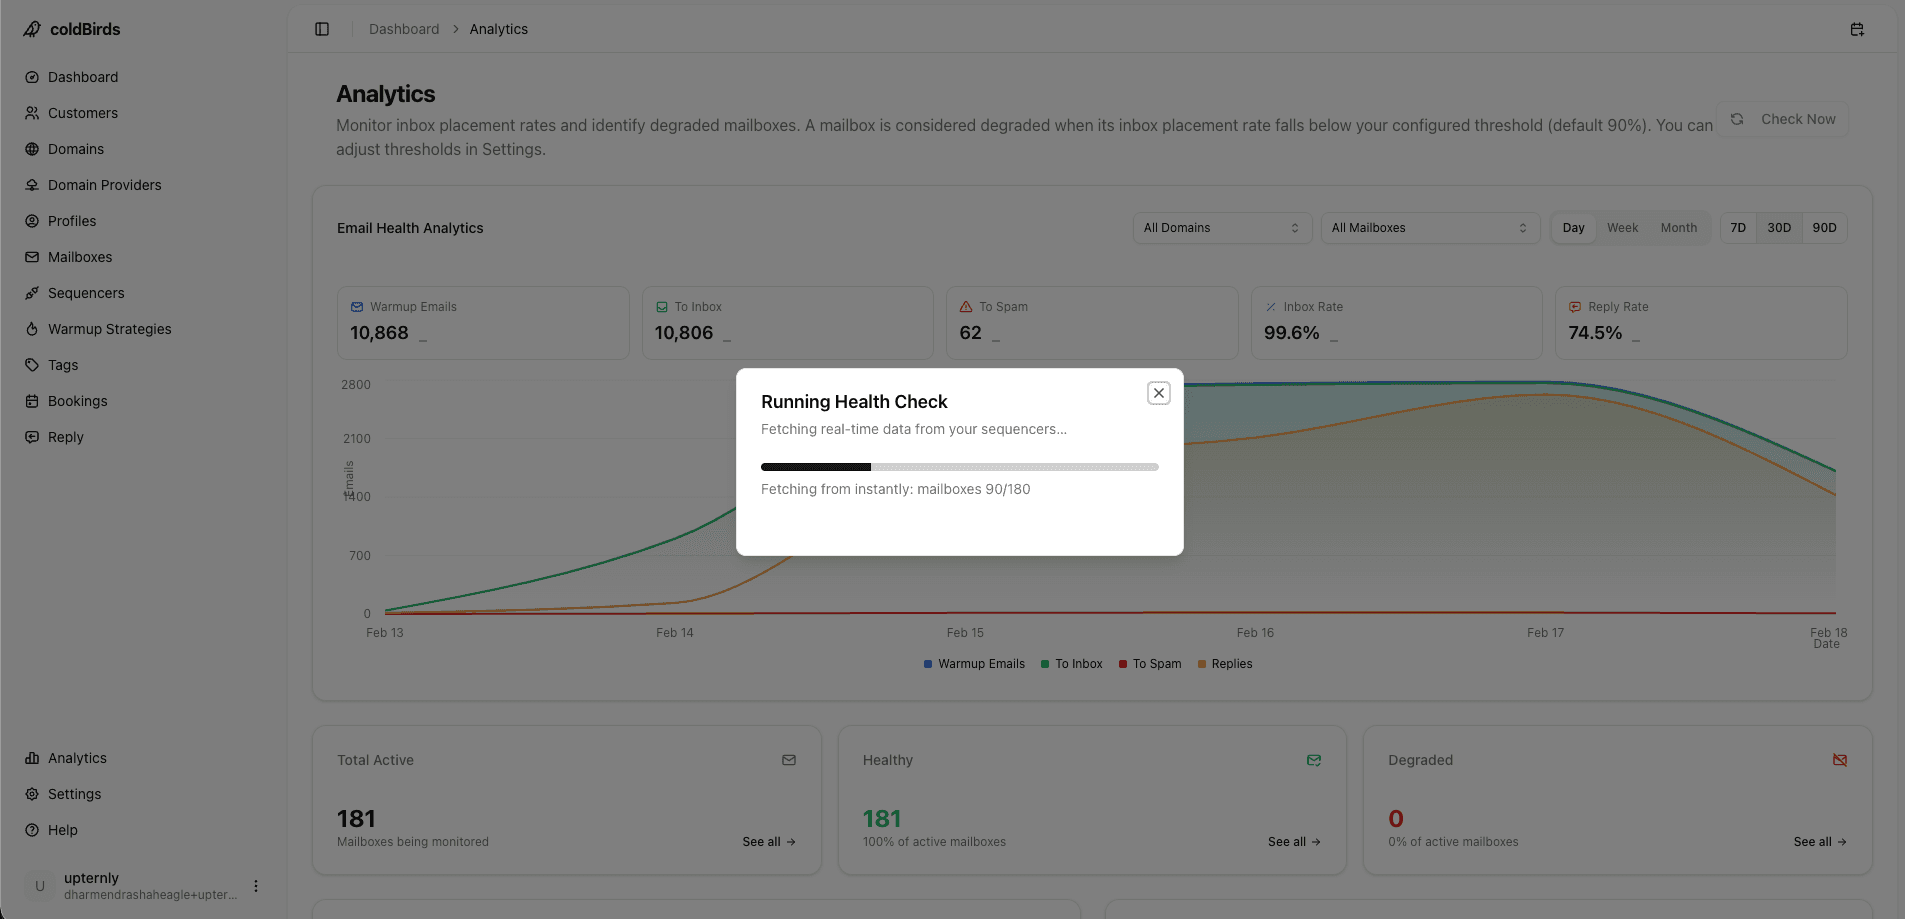
Task: Toggle the Replies legend entry below the chart
Action: coord(1226,663)
